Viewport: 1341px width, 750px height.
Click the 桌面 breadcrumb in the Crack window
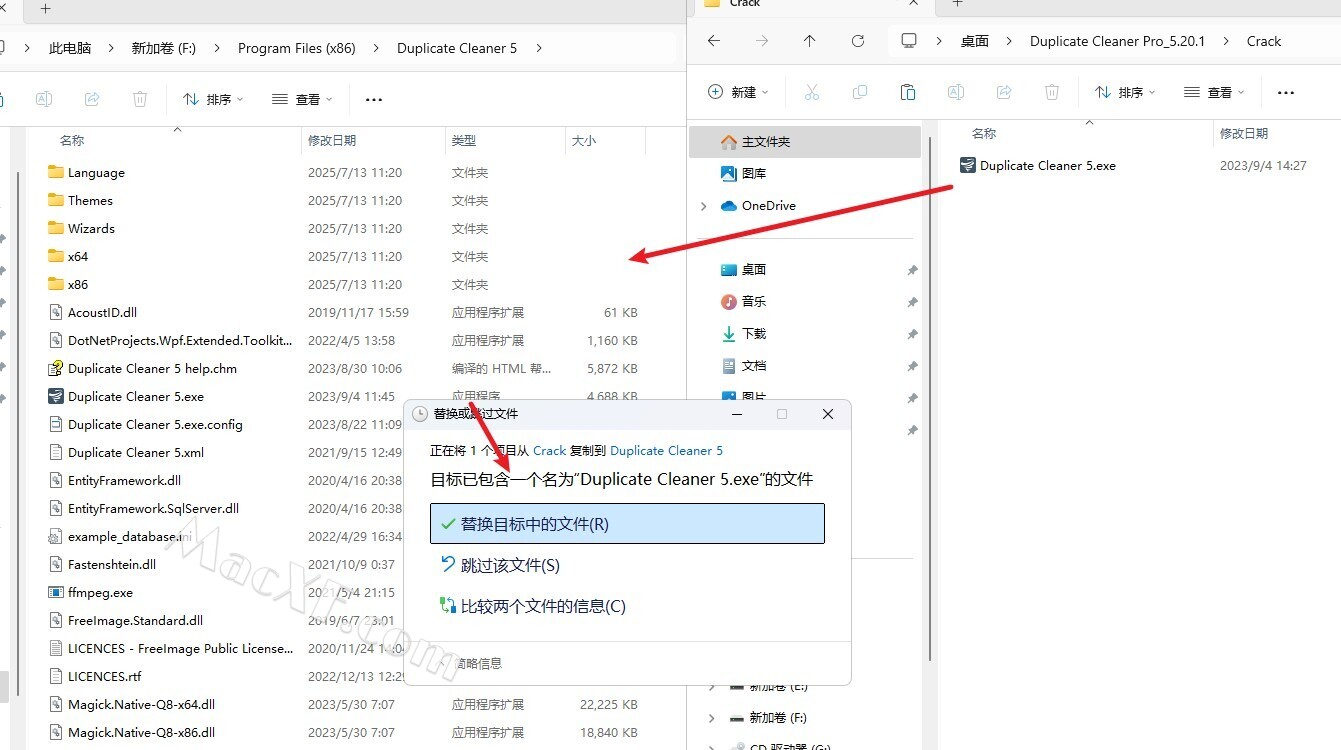[975, 41]
